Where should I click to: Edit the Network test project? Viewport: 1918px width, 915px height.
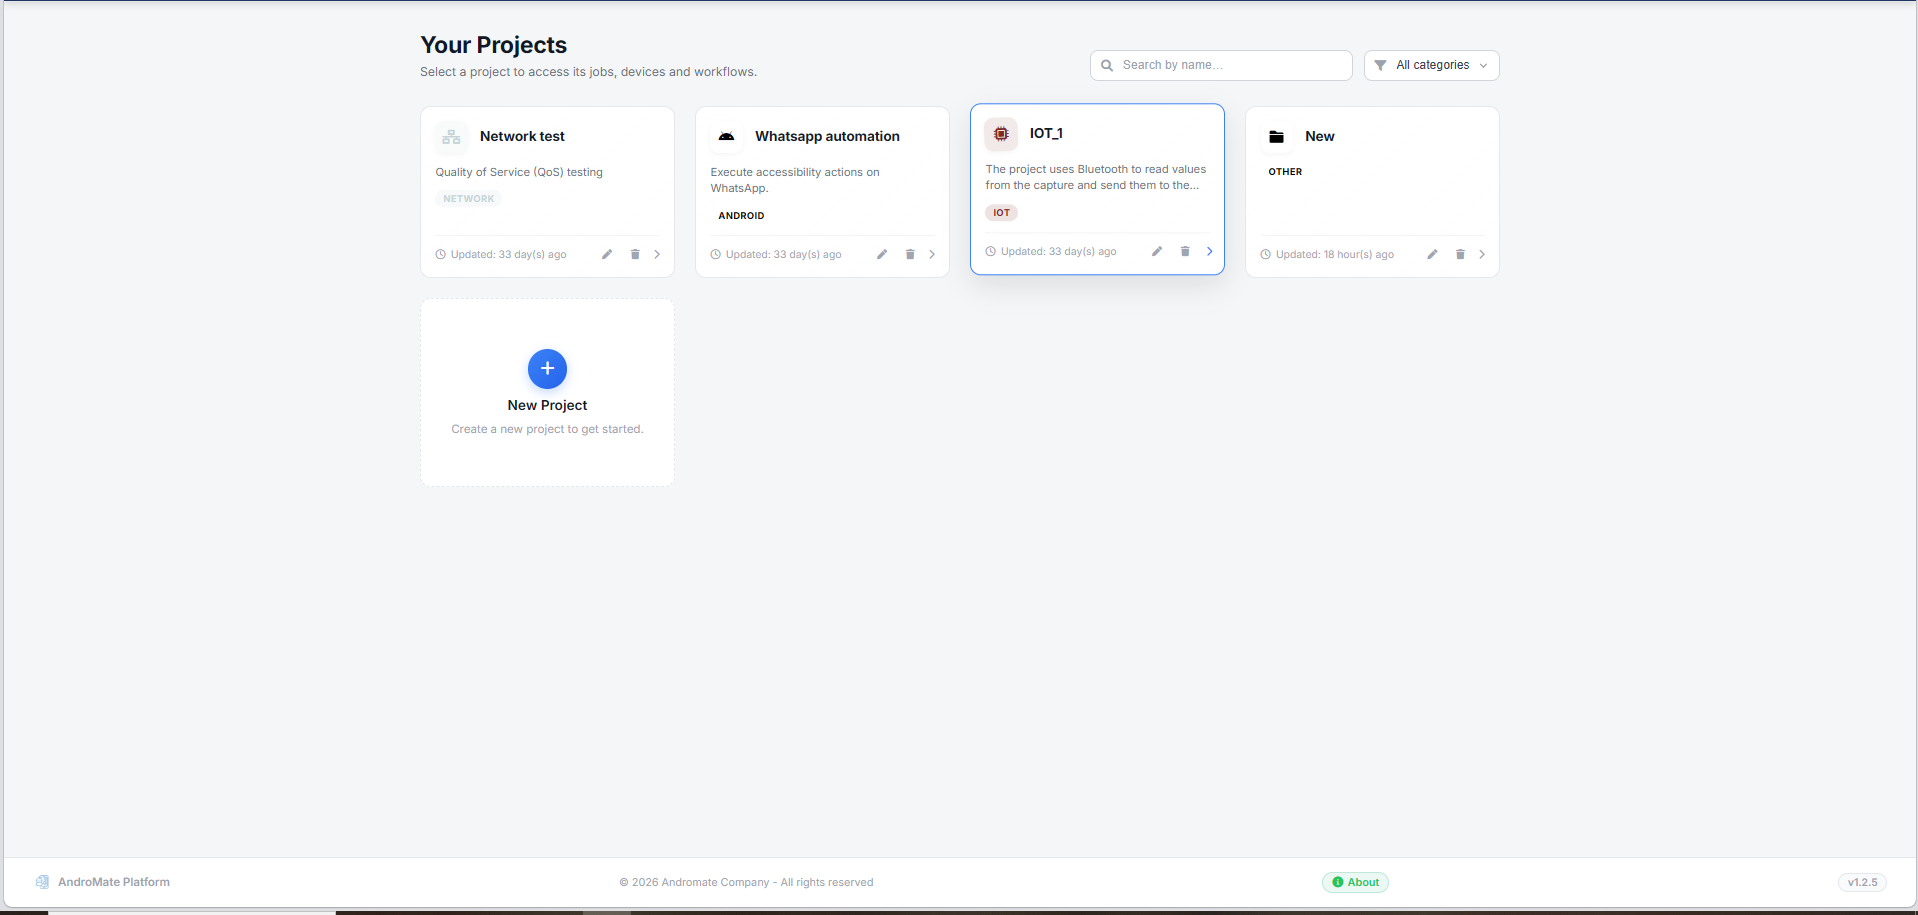coord(607,254)
